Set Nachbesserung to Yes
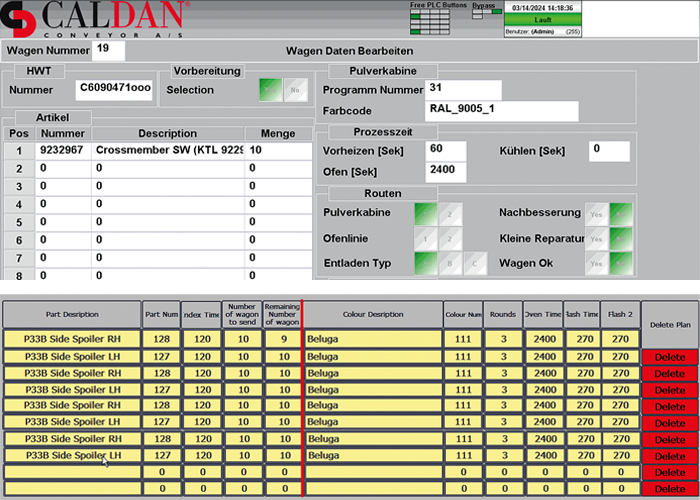This screenshot has height=500, width=700. click(596, 213)
